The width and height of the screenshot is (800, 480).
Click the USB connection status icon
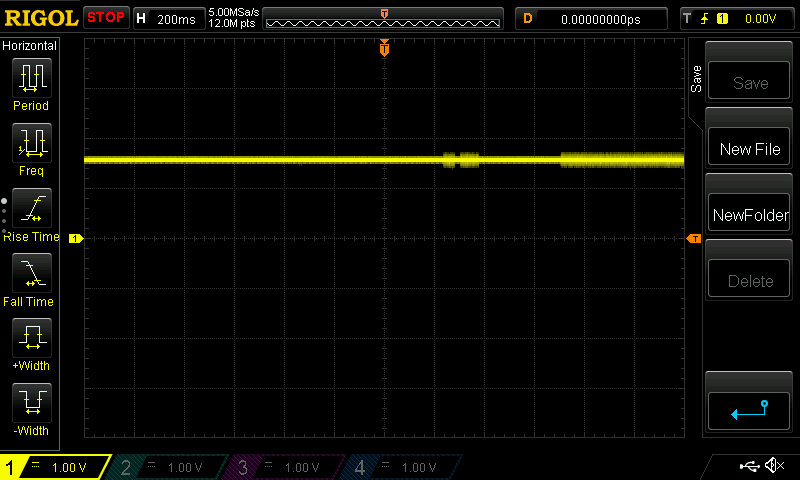749,466
